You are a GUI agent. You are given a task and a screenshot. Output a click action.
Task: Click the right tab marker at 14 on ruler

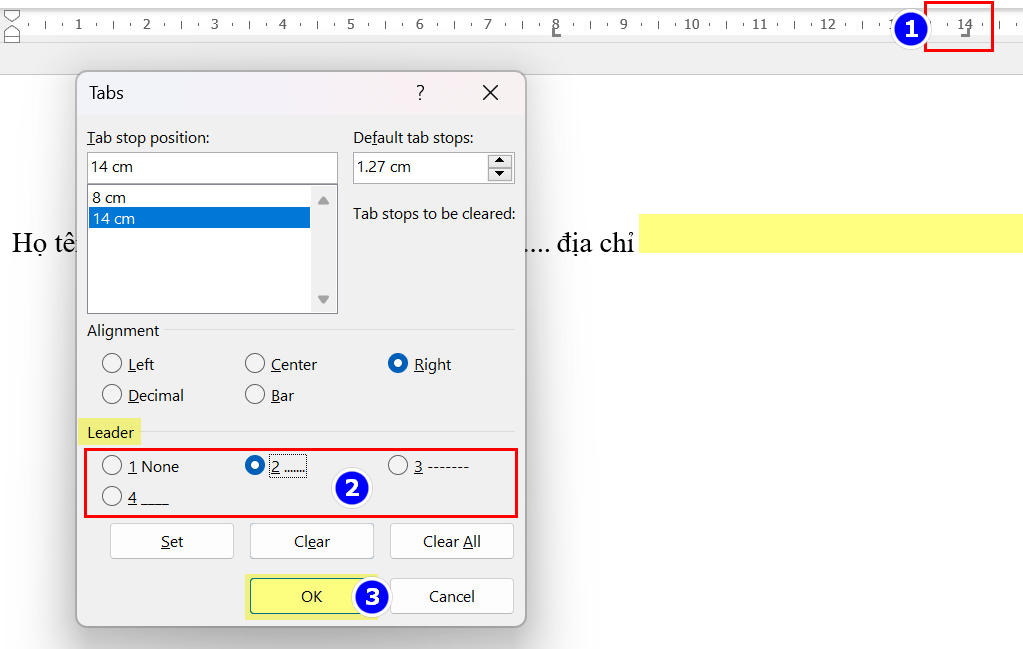click(x=965, y=33)
